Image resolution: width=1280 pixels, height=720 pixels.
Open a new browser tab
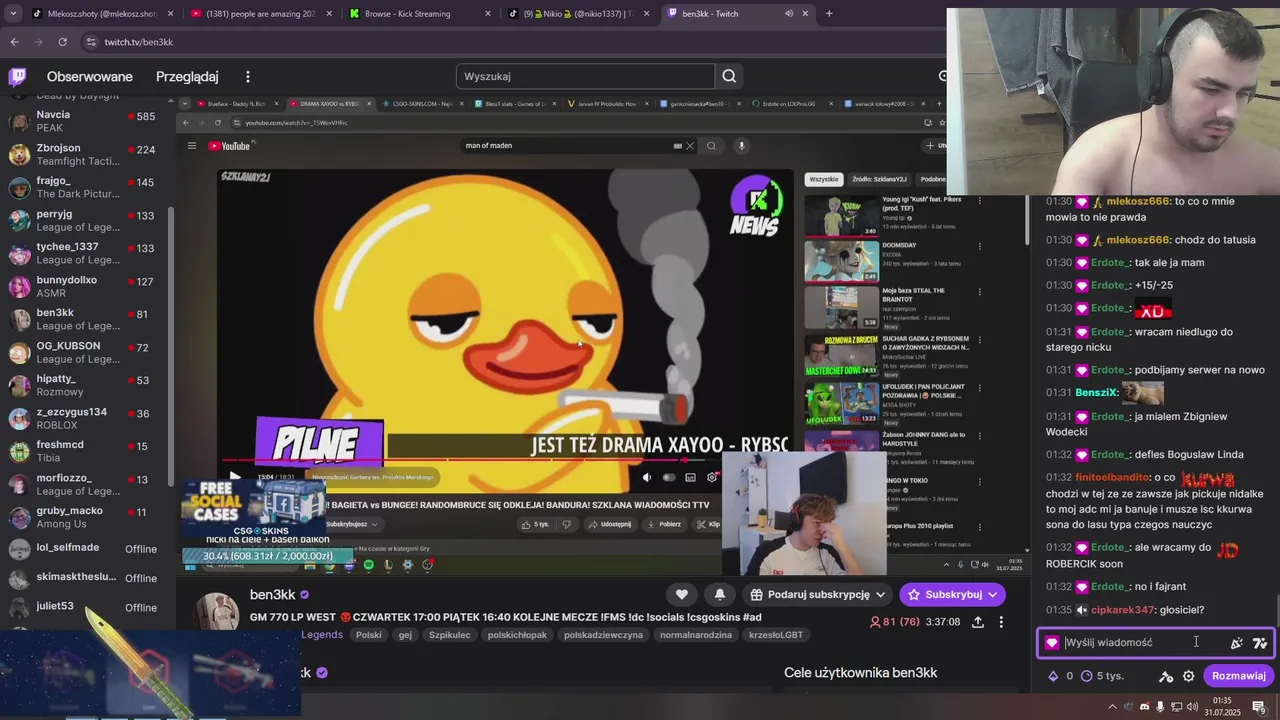pos(829,13)
